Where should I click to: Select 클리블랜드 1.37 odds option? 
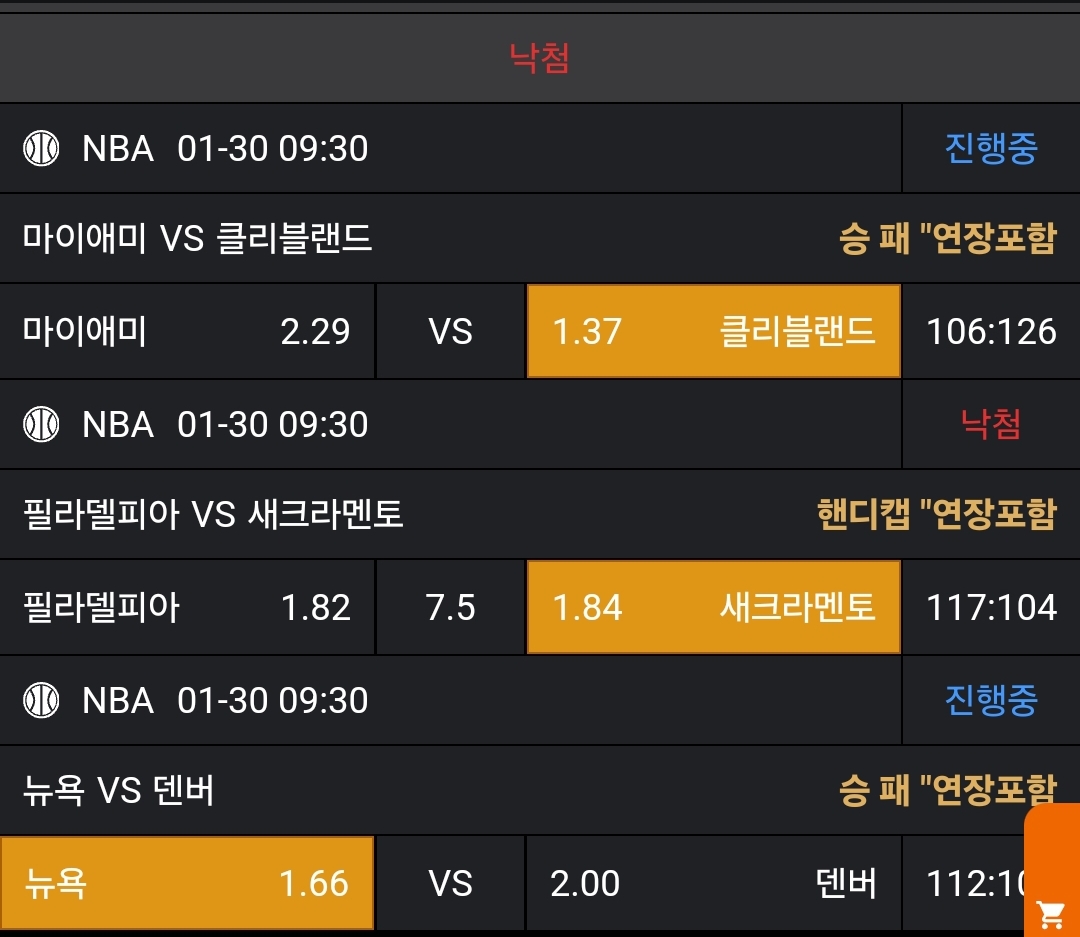(713, 331)
